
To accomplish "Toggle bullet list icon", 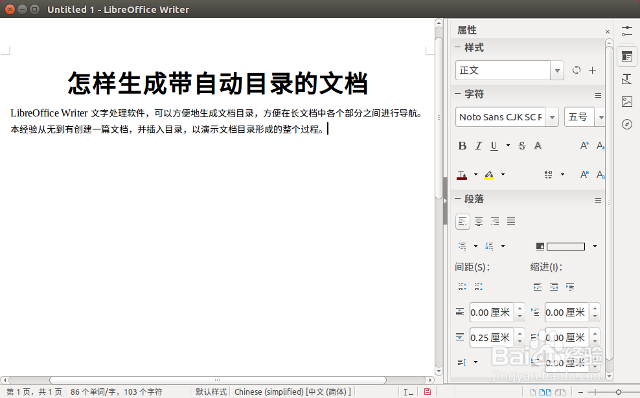I will [462, 246].
